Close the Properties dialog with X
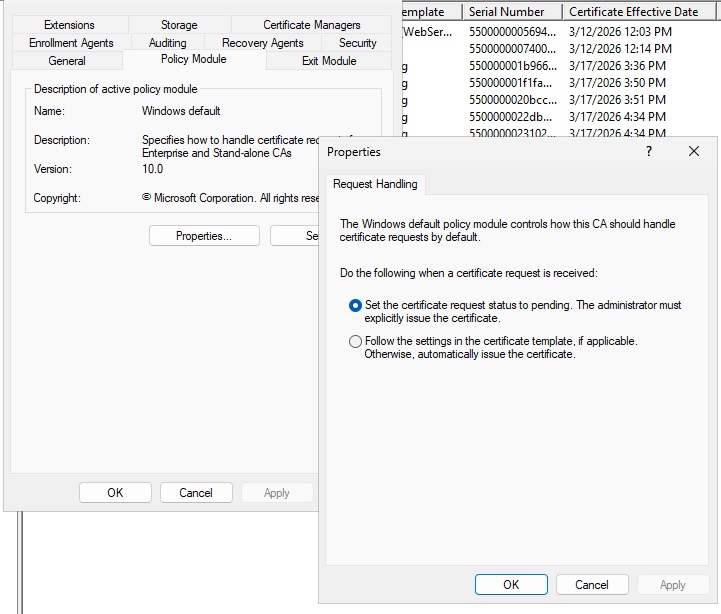The width and height of the screenshot is (721, 614). point(694,152)
